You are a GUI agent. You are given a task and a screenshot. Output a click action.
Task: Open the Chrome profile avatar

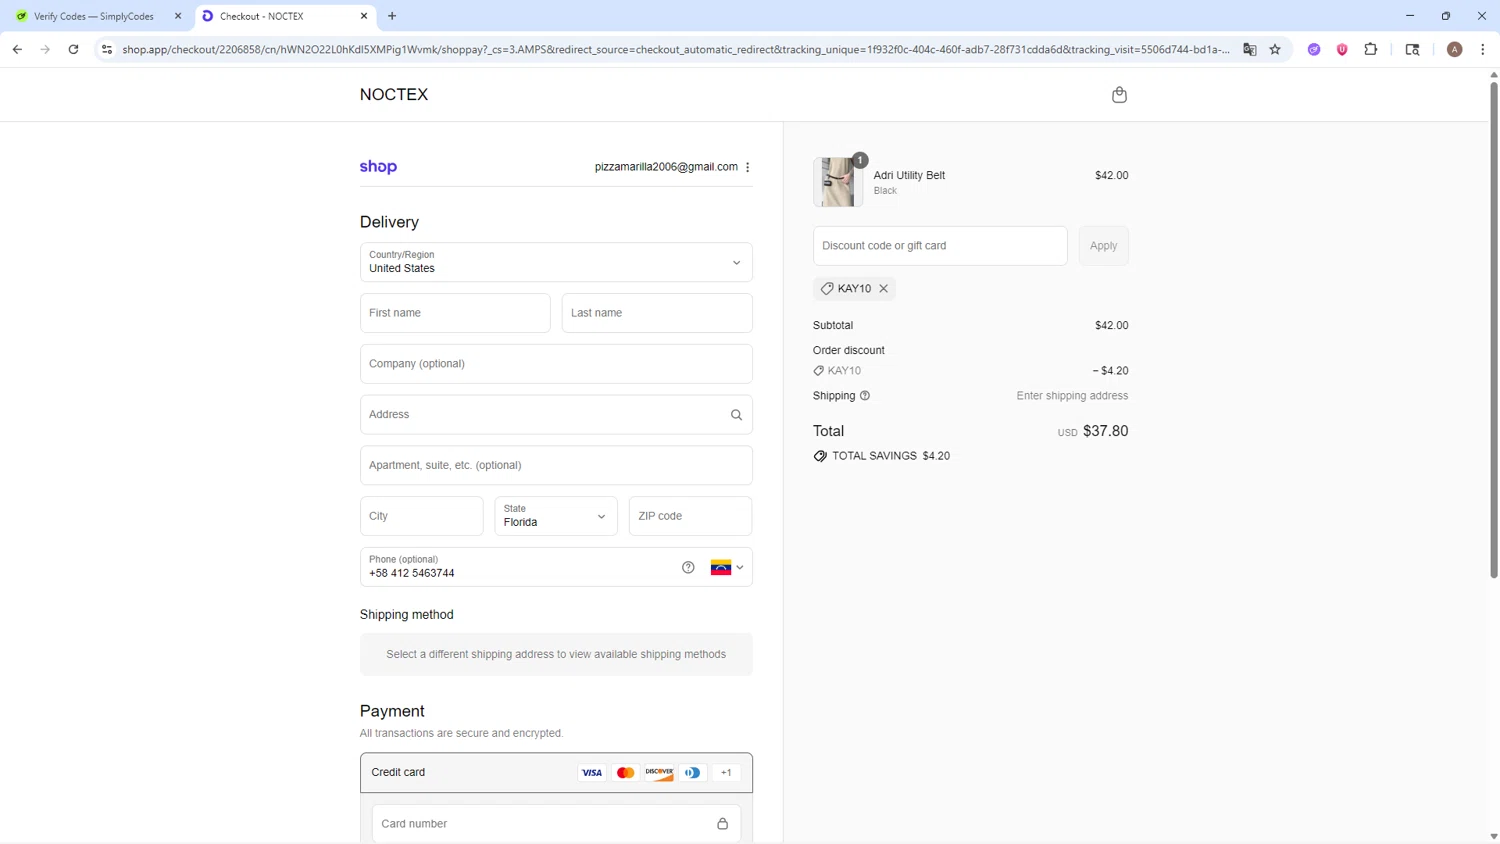coord(1455,49)
